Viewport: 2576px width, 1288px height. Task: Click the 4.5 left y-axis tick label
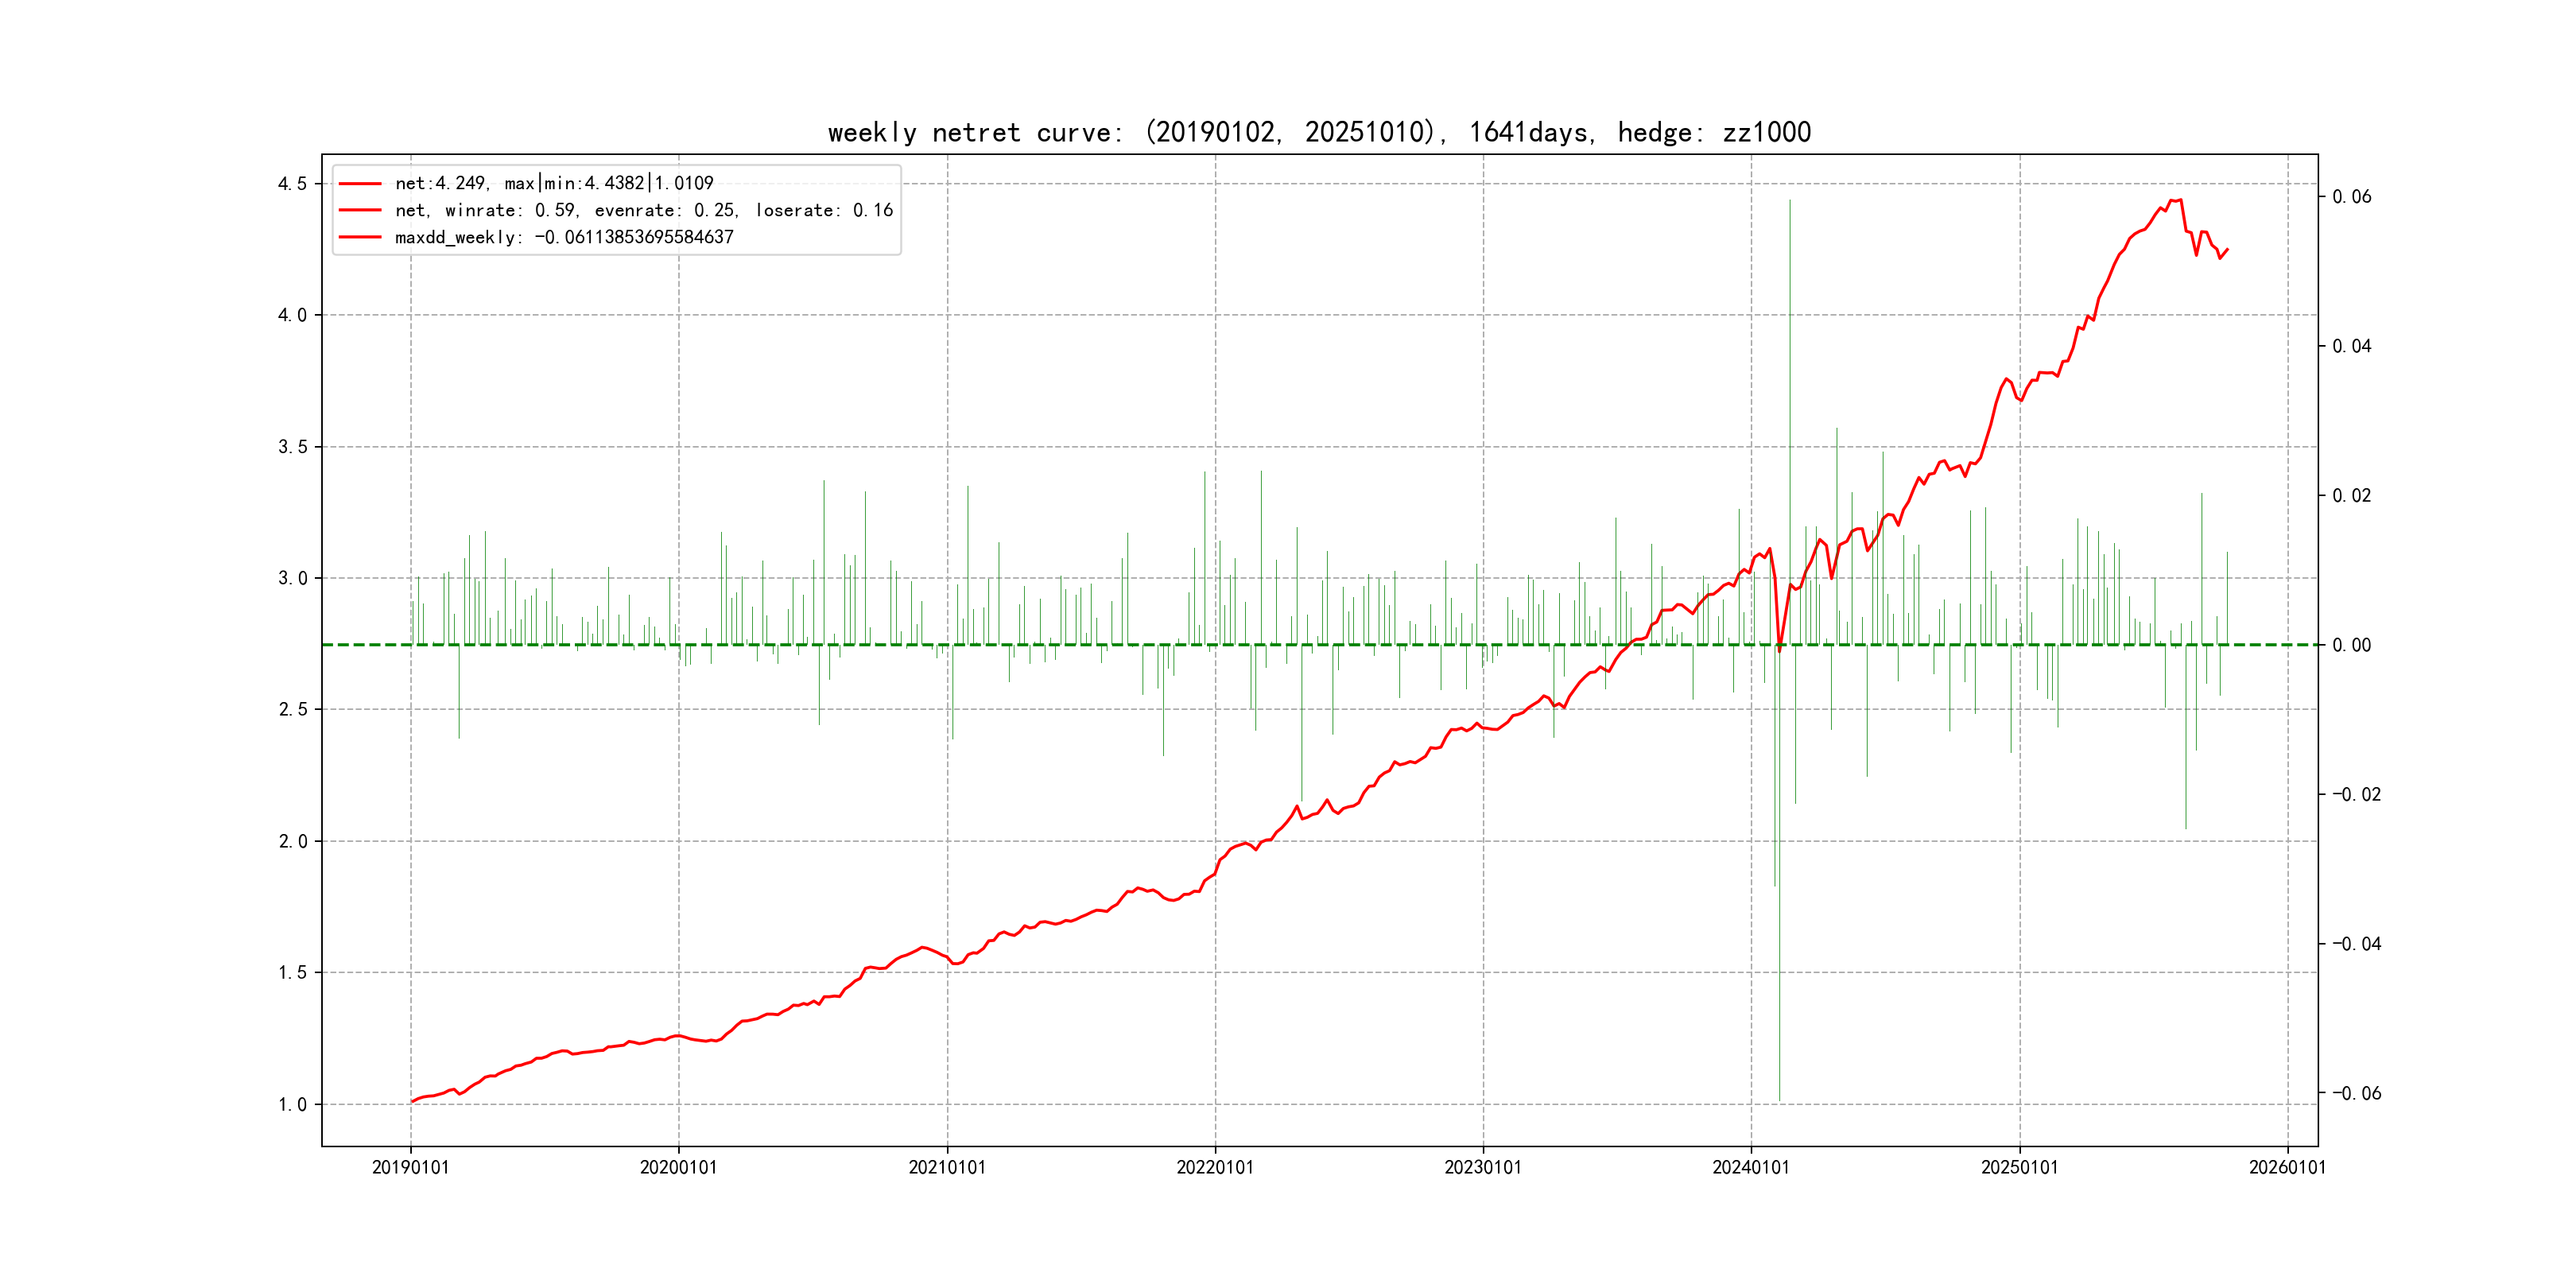tap(292, 184)
